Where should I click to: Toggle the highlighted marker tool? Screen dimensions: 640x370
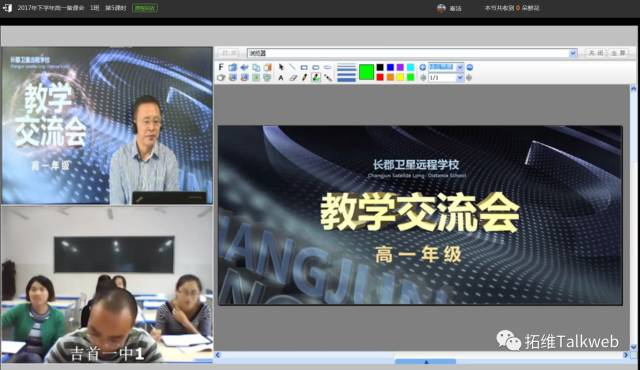click(x=316, y=78)
